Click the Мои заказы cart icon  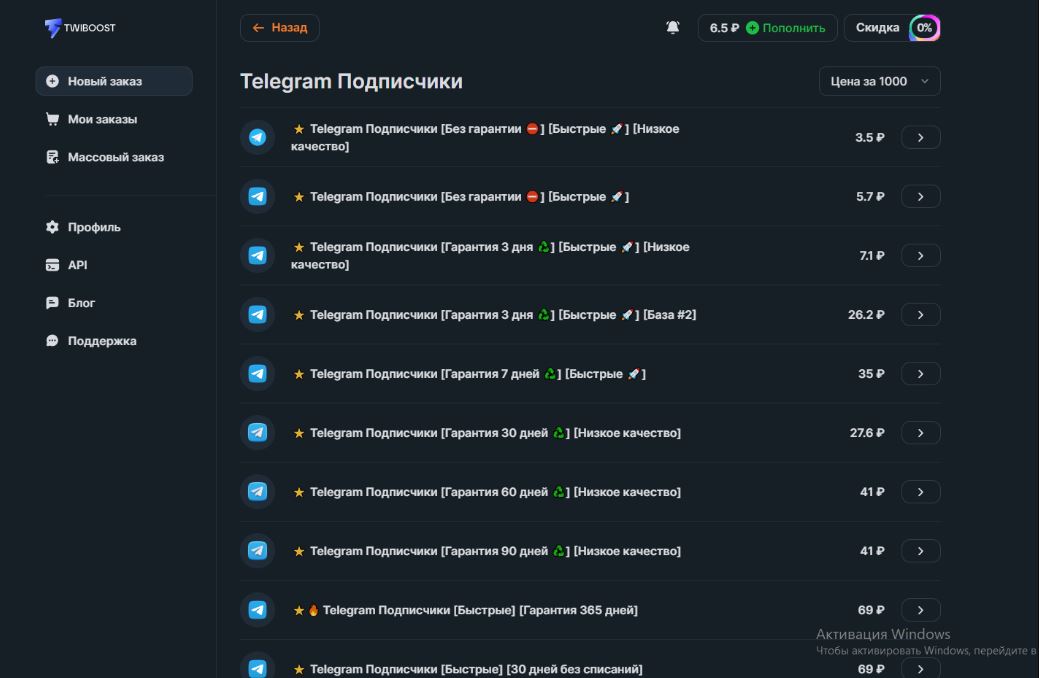pos(52,119)
